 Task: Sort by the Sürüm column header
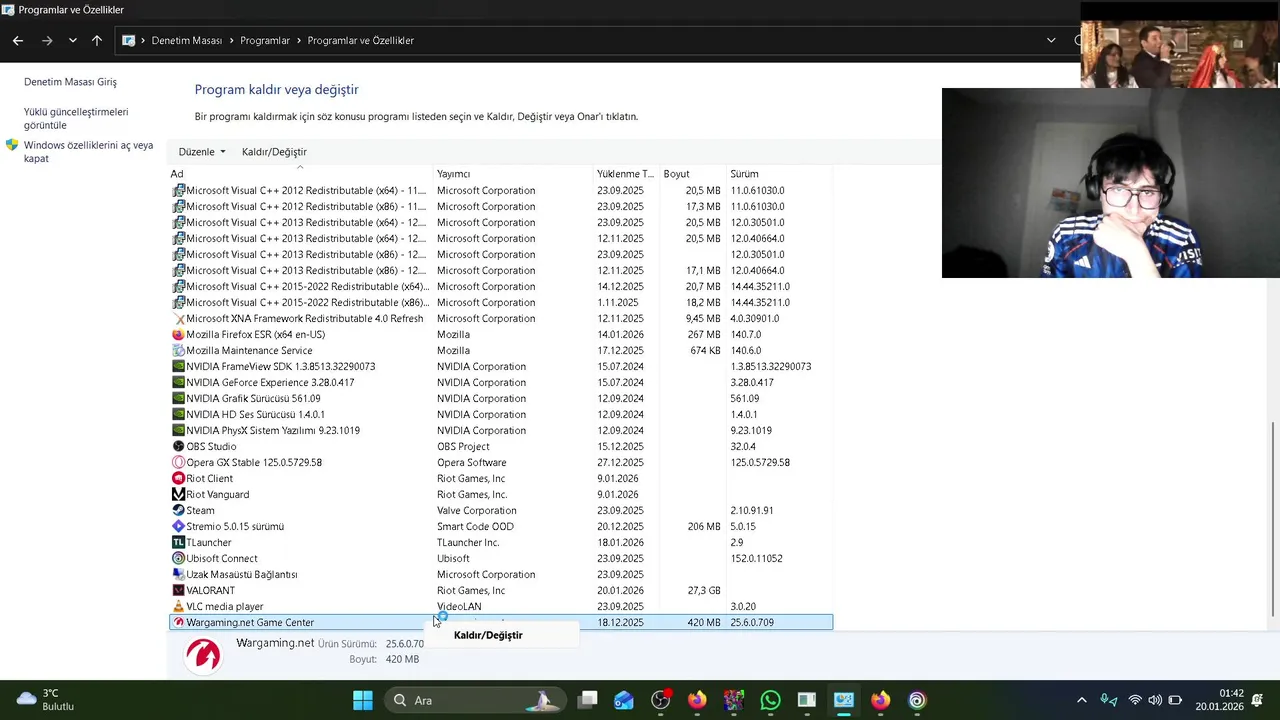tap(779, 174)
